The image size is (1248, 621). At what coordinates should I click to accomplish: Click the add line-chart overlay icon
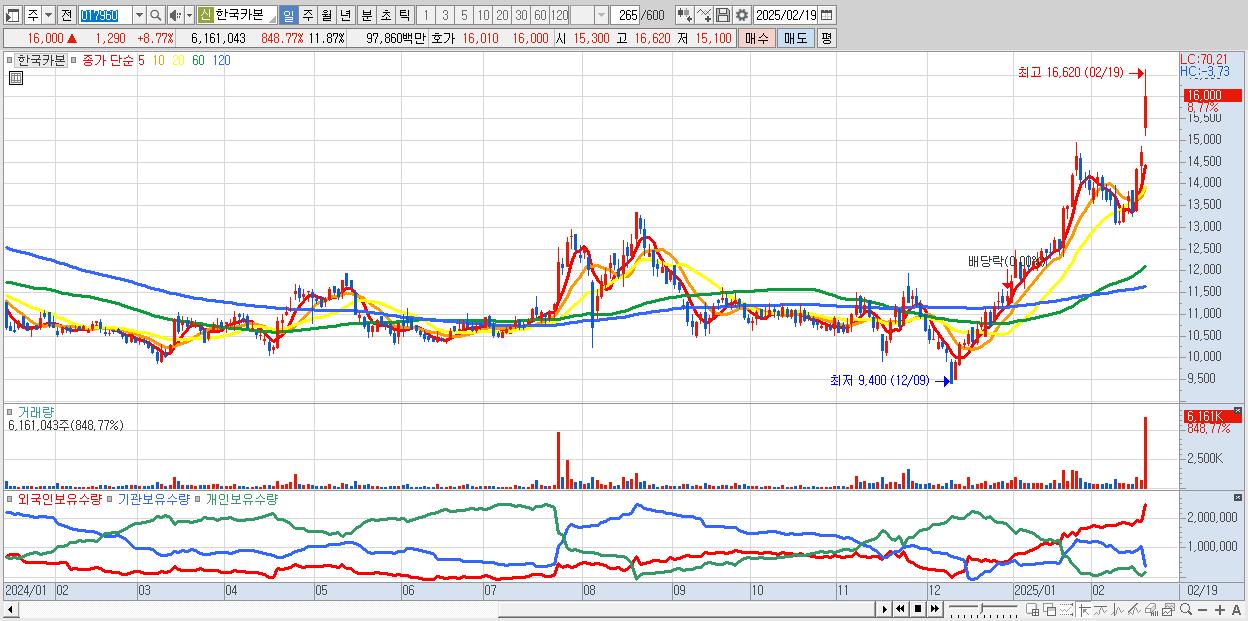pos(704,15)
